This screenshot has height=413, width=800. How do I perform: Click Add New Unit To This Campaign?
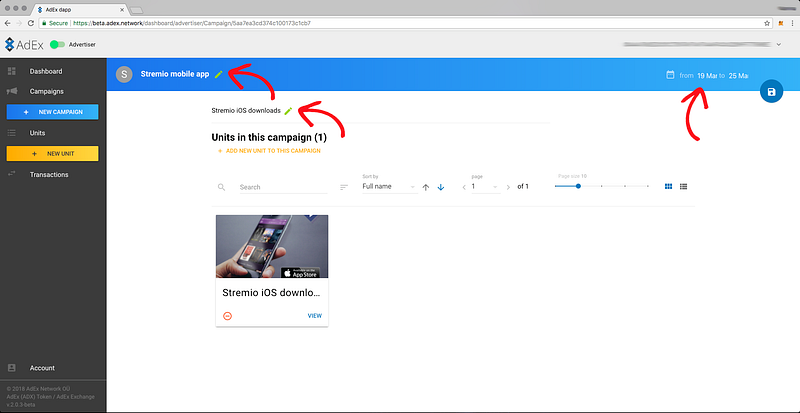(x=269, y=151)
